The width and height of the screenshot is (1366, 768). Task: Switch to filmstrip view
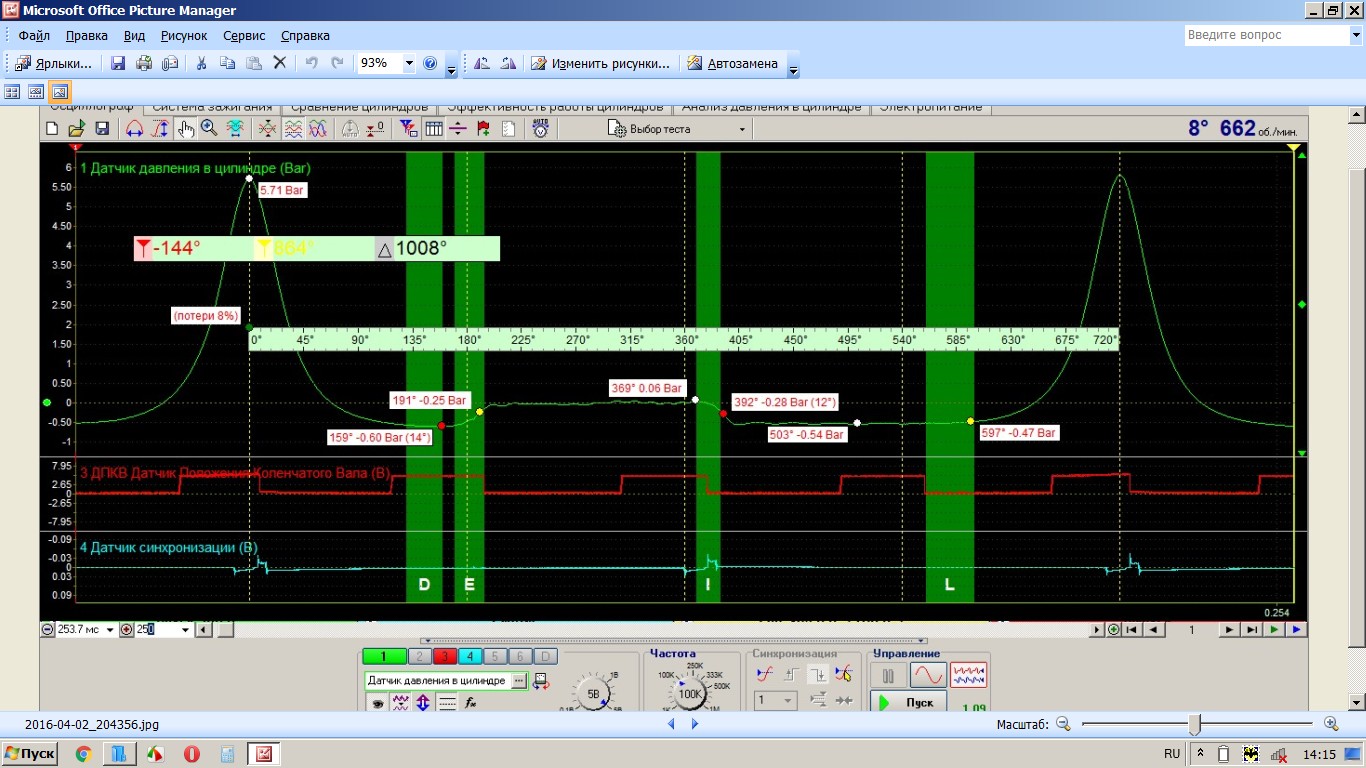tap(36, 92)
